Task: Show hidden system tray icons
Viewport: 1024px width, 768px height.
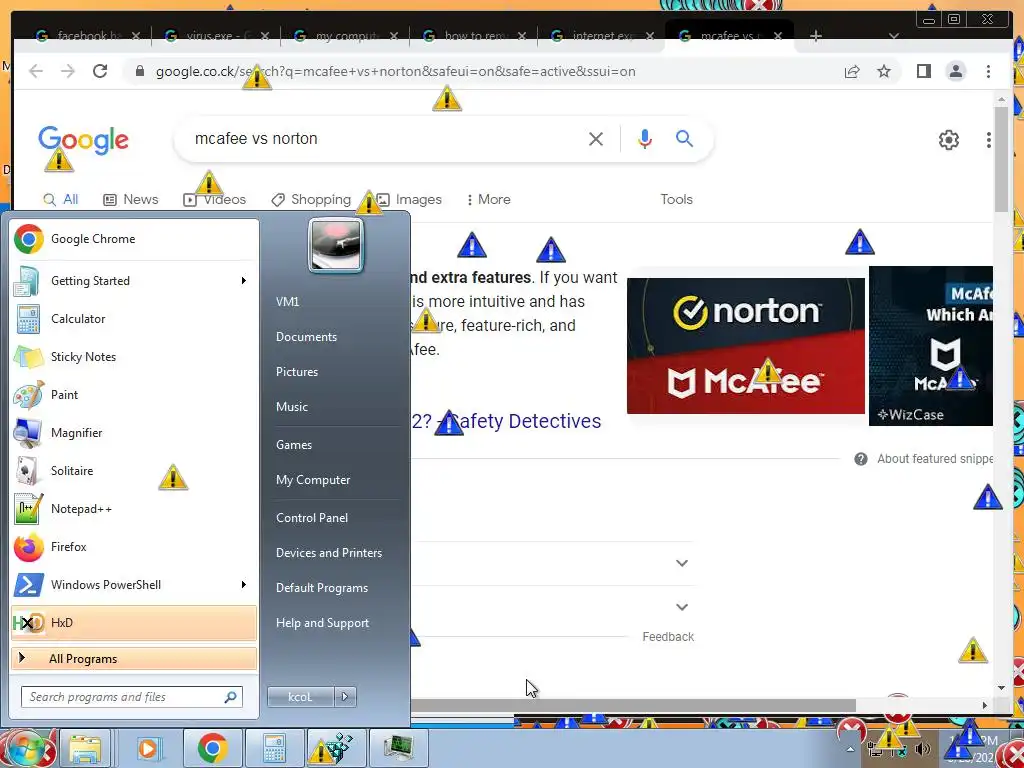Action: (x=850, y=749)
